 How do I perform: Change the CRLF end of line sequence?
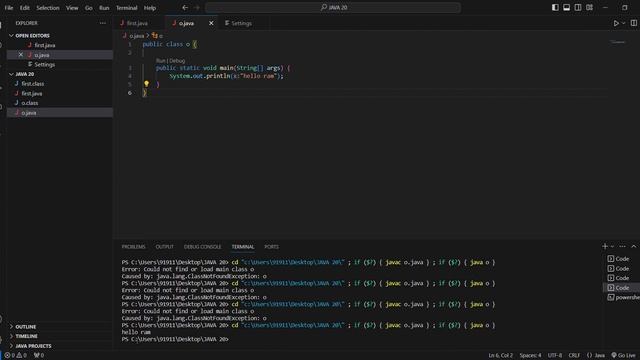click(x=574, y=356)
